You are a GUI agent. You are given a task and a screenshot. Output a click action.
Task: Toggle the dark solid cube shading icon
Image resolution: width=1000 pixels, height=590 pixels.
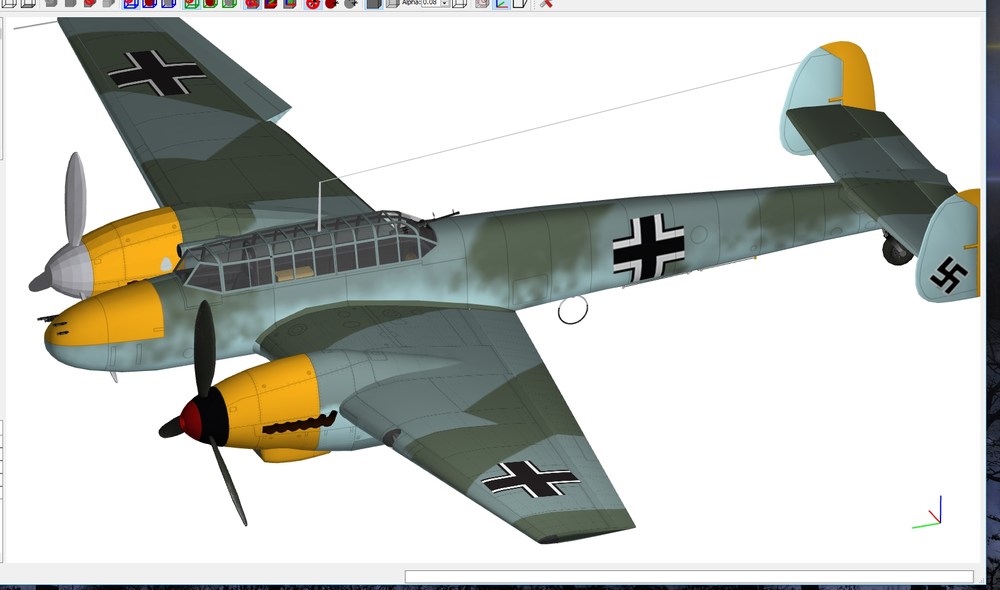pos(374,3)
